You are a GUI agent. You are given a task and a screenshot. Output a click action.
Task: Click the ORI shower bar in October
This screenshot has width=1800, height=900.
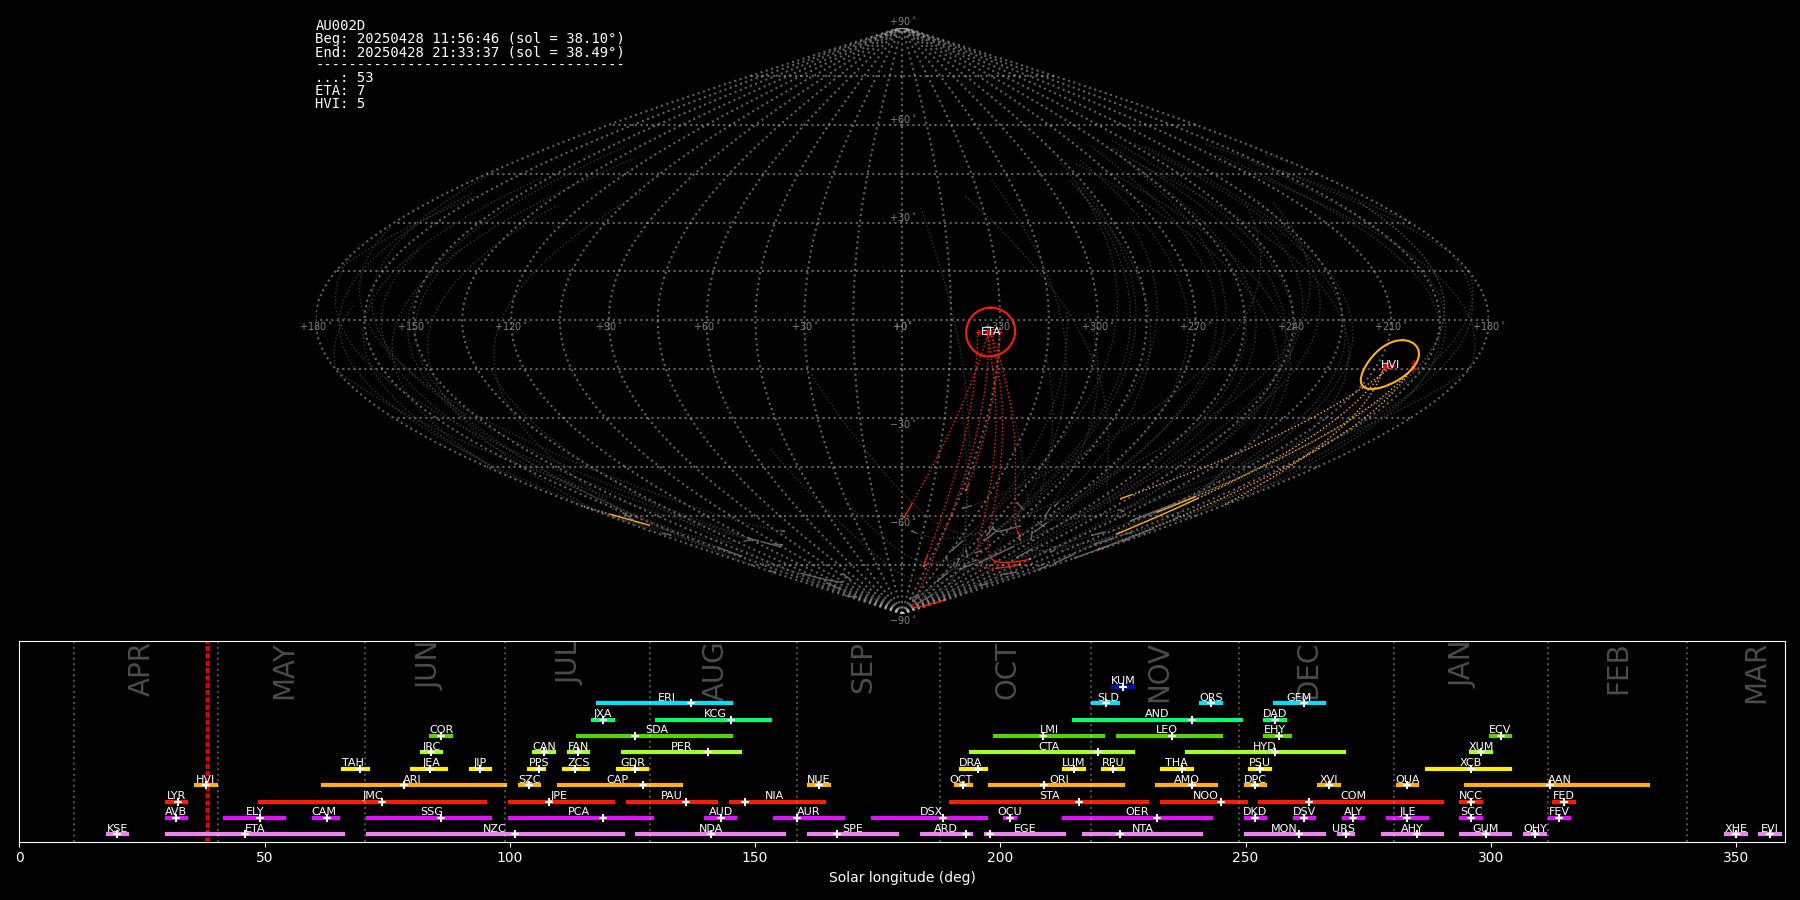point(1056,785)
